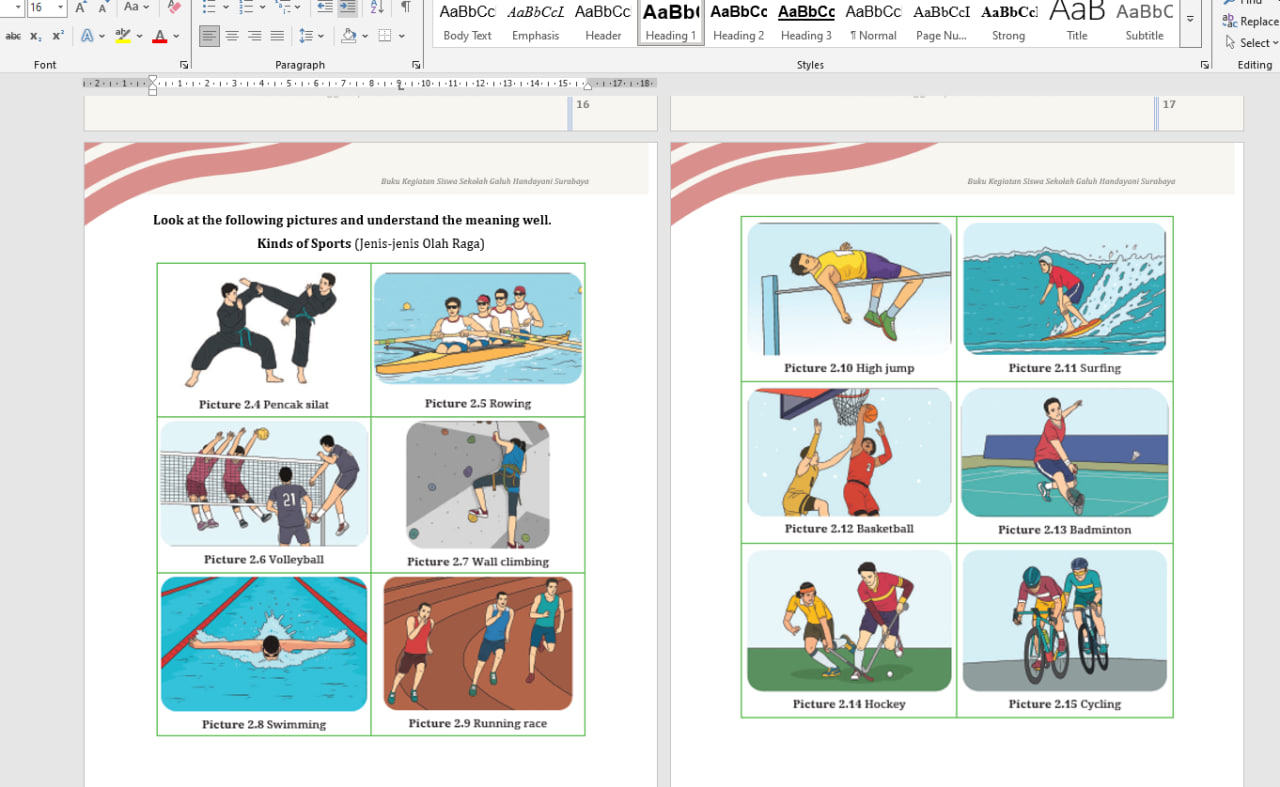Sort the selected text
The width and height of the screenshot is (1280, 787).
377,7
